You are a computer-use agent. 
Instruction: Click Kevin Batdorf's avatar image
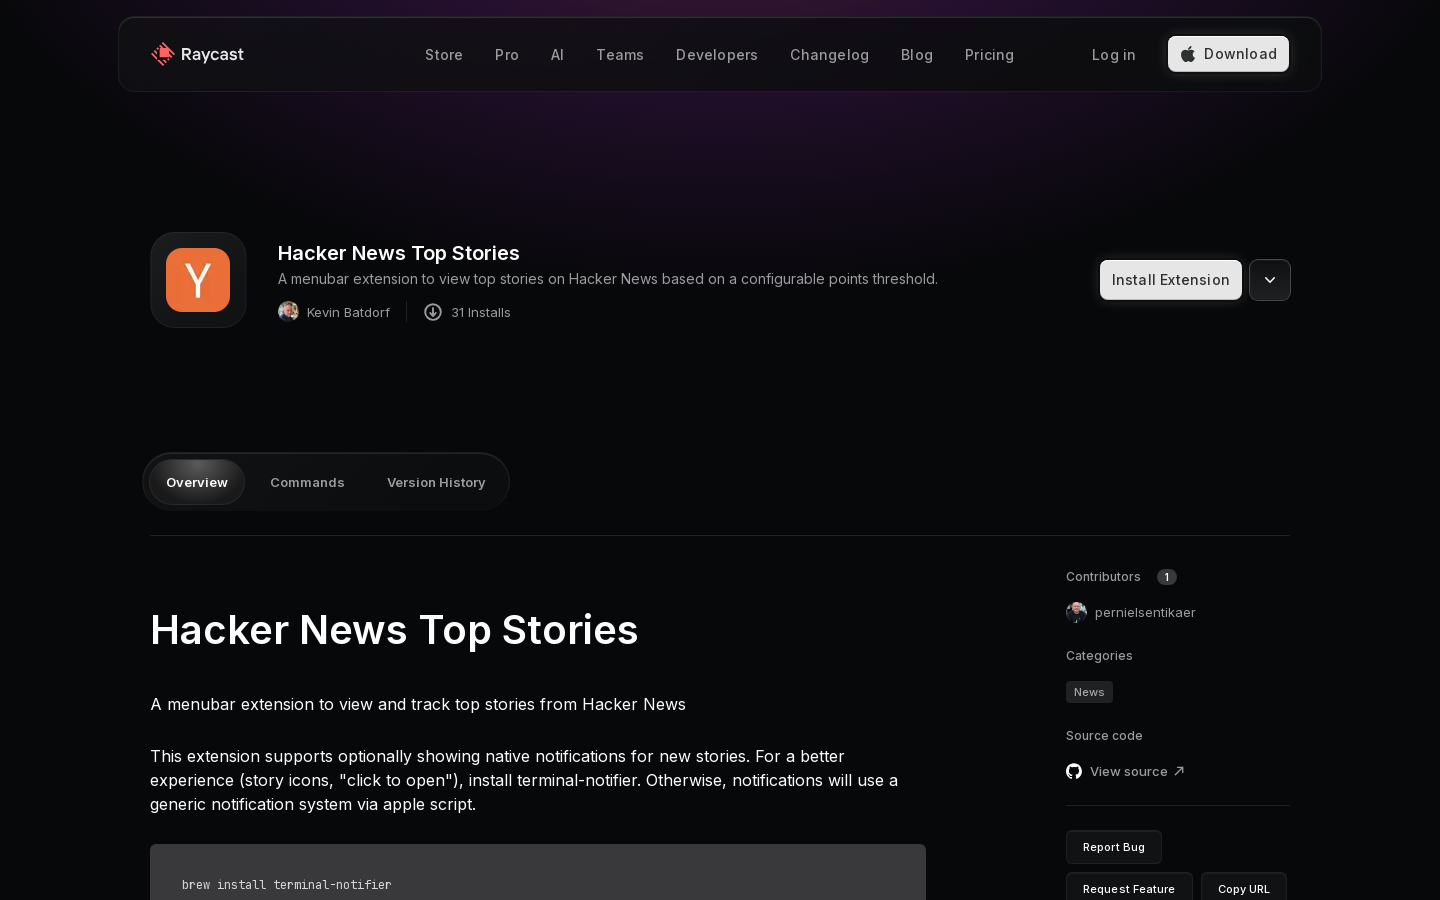(x=288, y=312)
